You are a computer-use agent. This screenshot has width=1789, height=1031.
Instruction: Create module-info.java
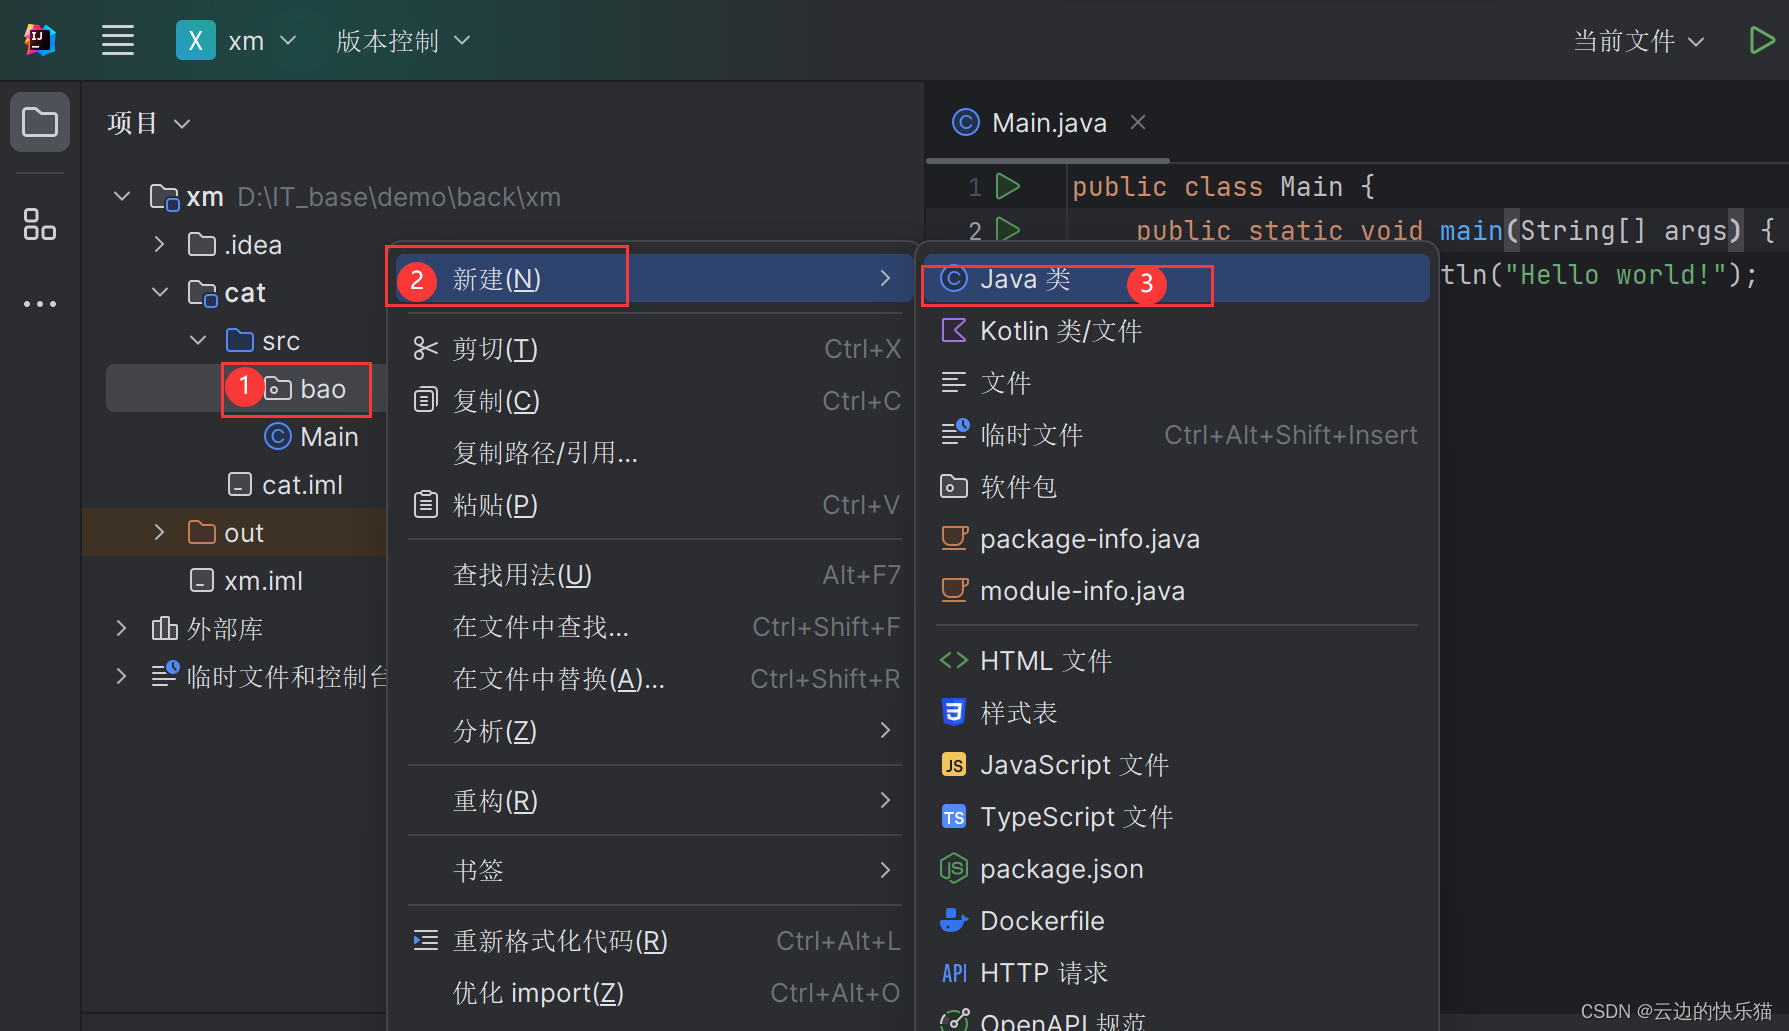pyautogui.click(x=1176, y=590)
